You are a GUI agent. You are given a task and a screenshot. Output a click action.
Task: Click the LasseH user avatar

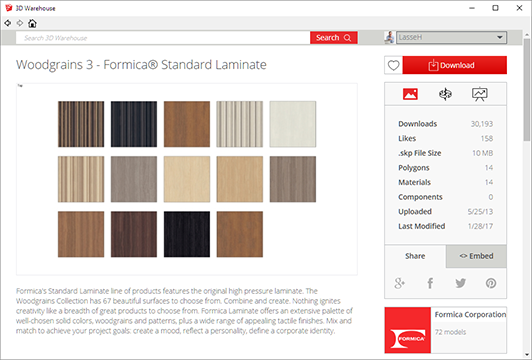390,37
